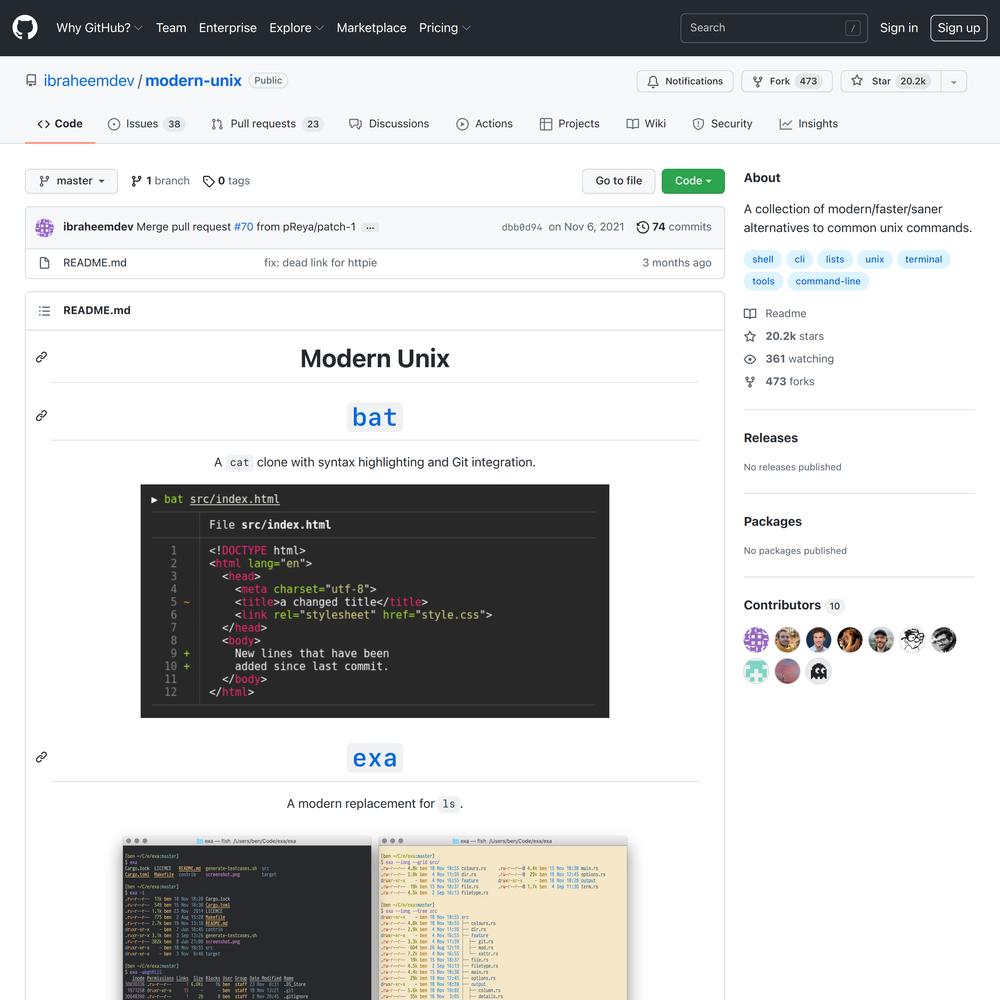Expand the Why GitHub? menu

(99, 28)
